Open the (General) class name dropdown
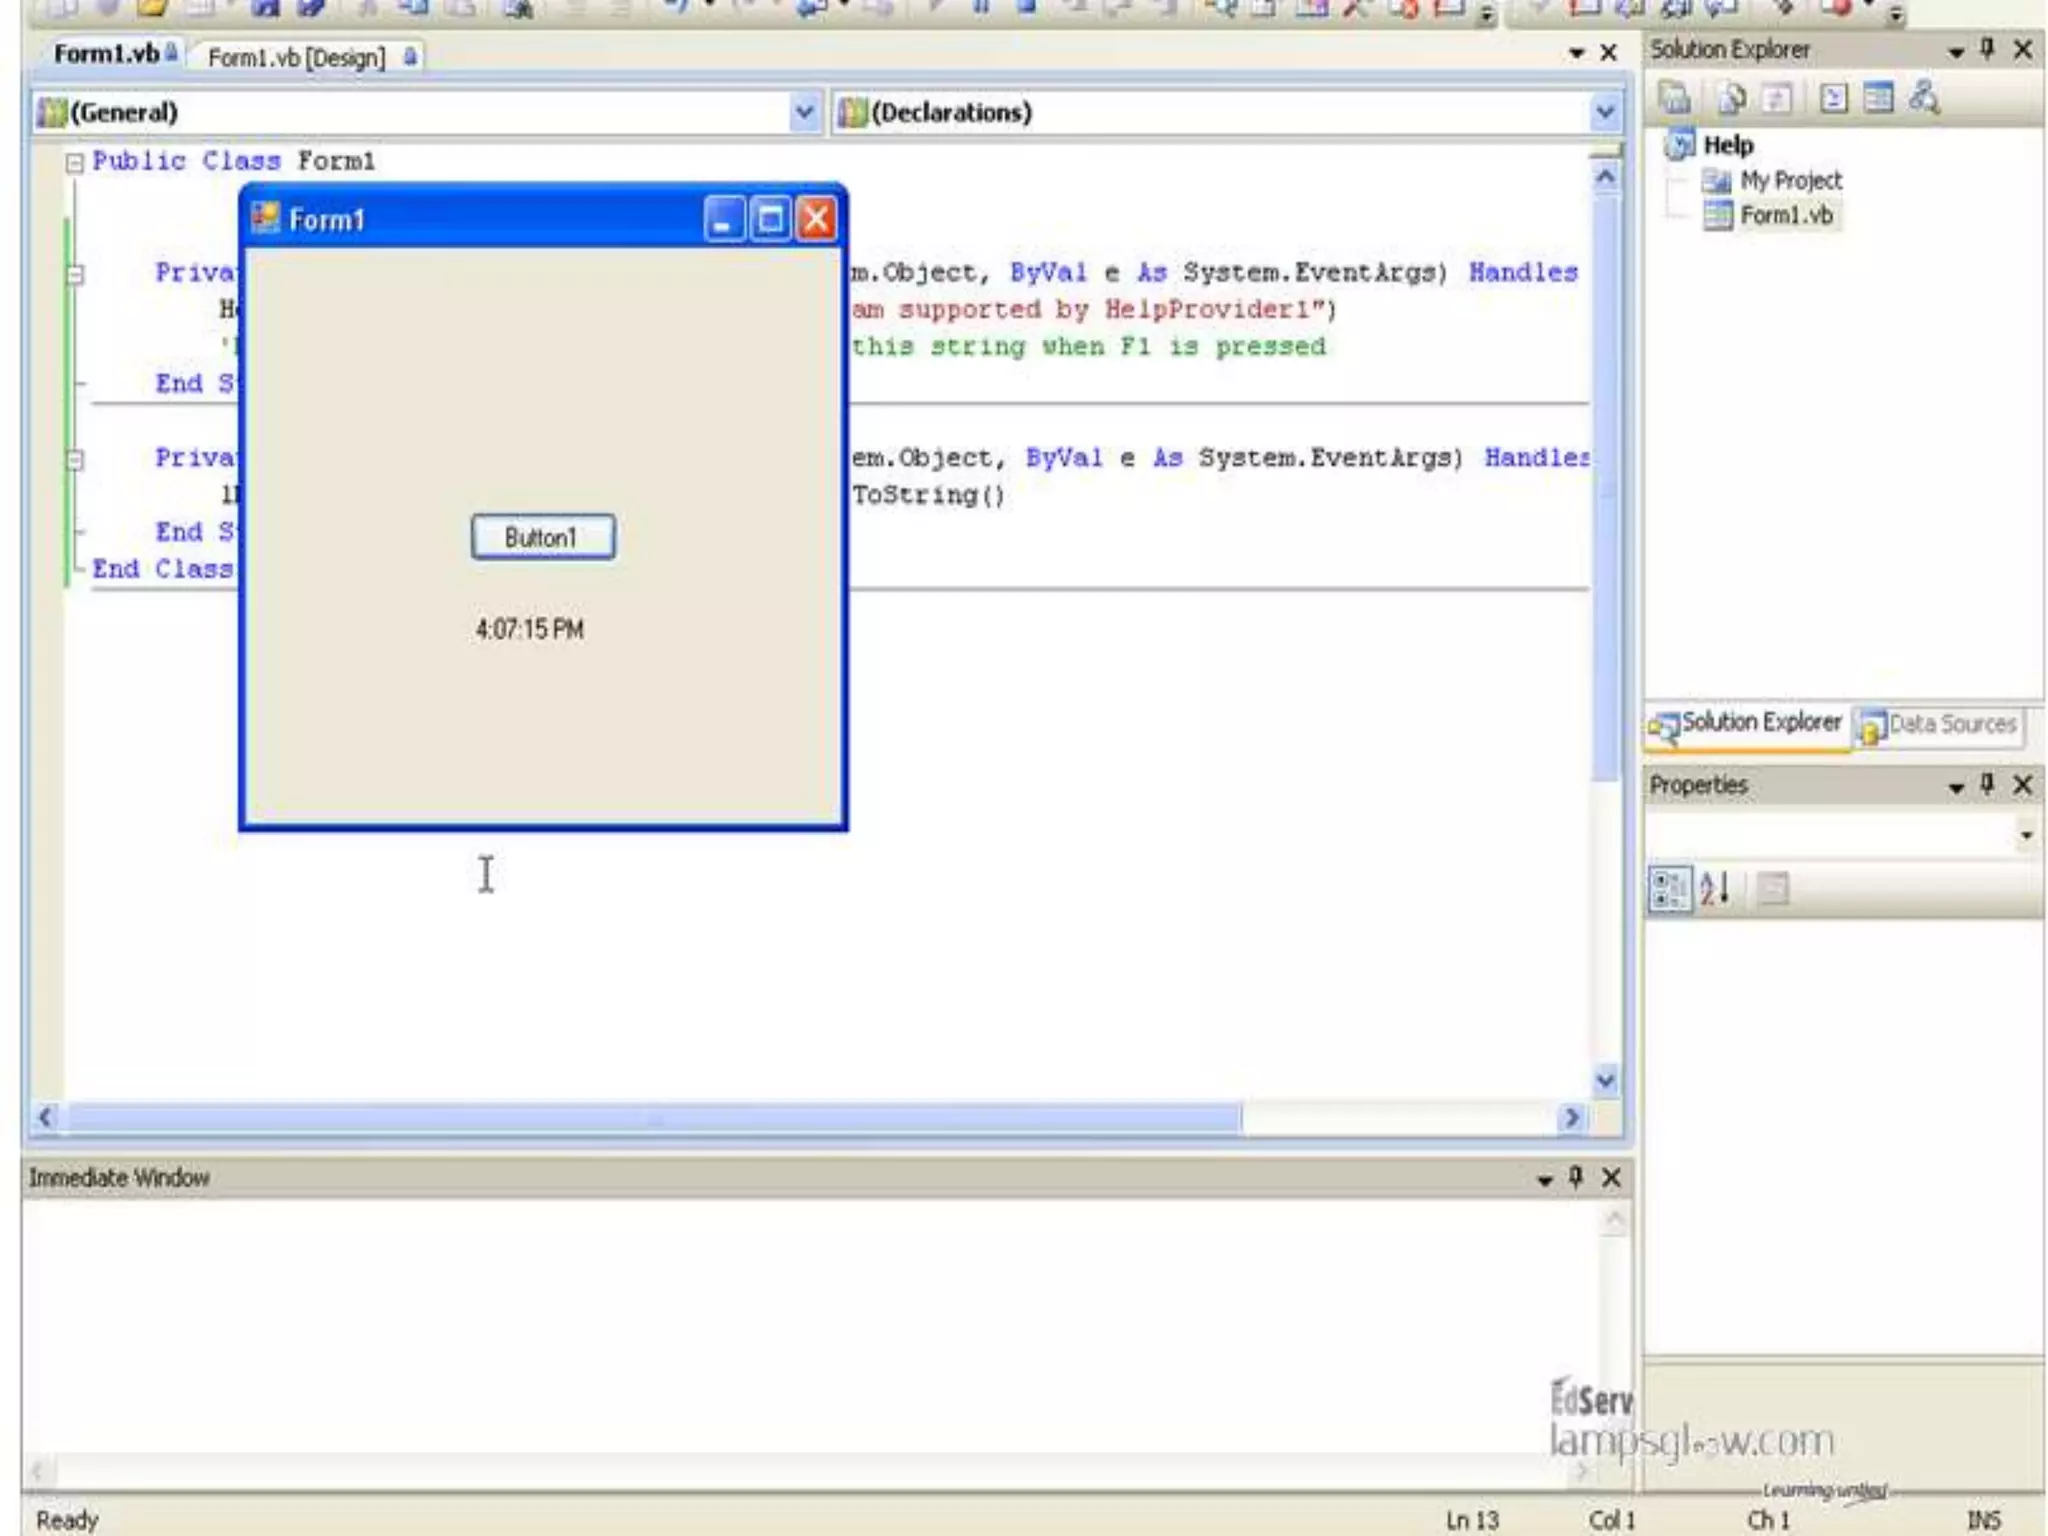 [804, 112]
